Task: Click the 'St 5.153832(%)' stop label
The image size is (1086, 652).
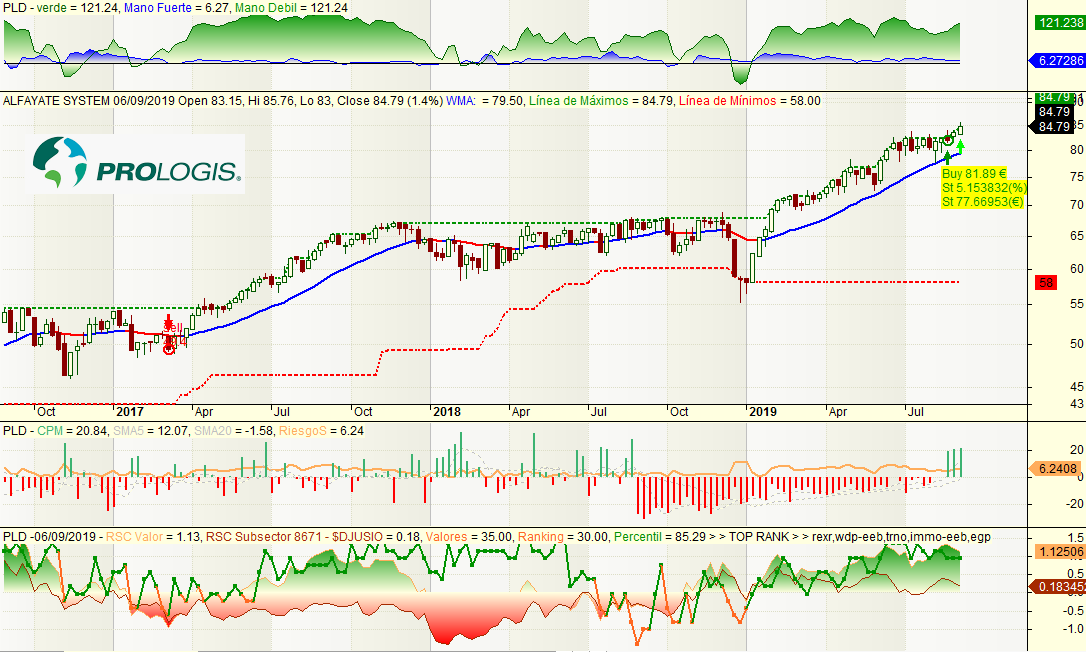Action: point(983,188)
